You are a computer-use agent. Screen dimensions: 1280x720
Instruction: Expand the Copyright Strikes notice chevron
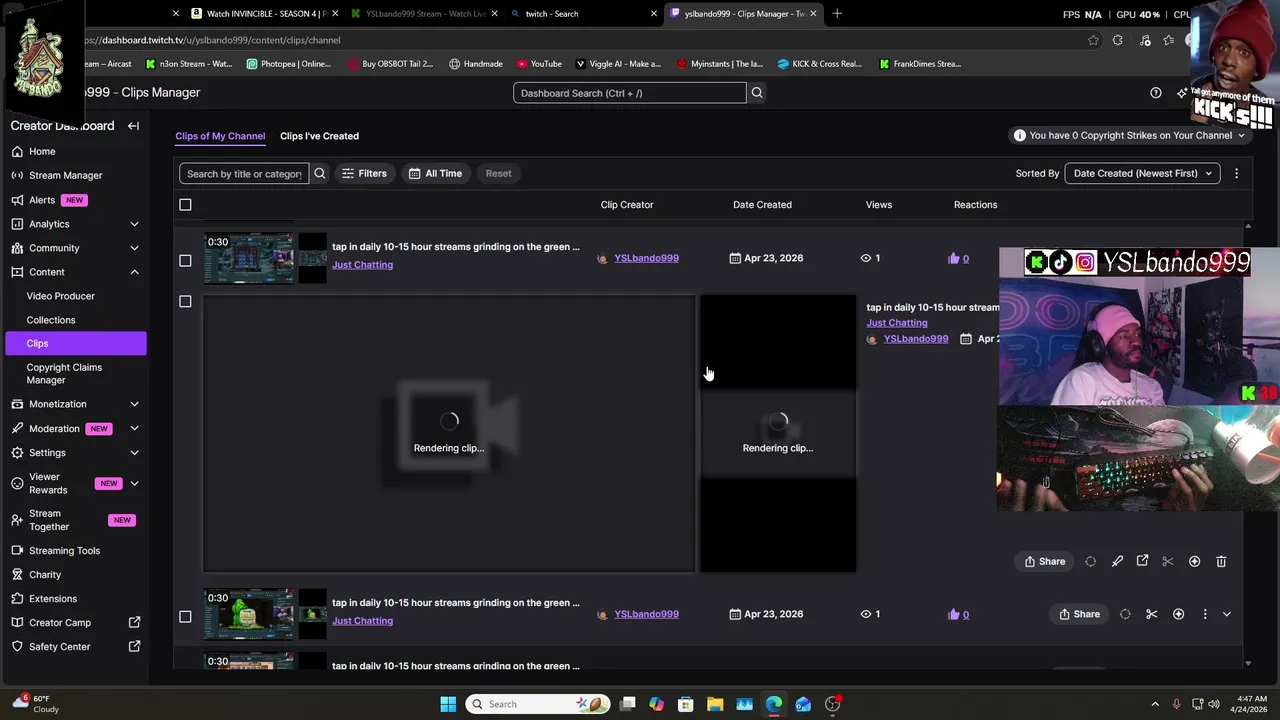pyautogui.click(x=1241, y=136)
